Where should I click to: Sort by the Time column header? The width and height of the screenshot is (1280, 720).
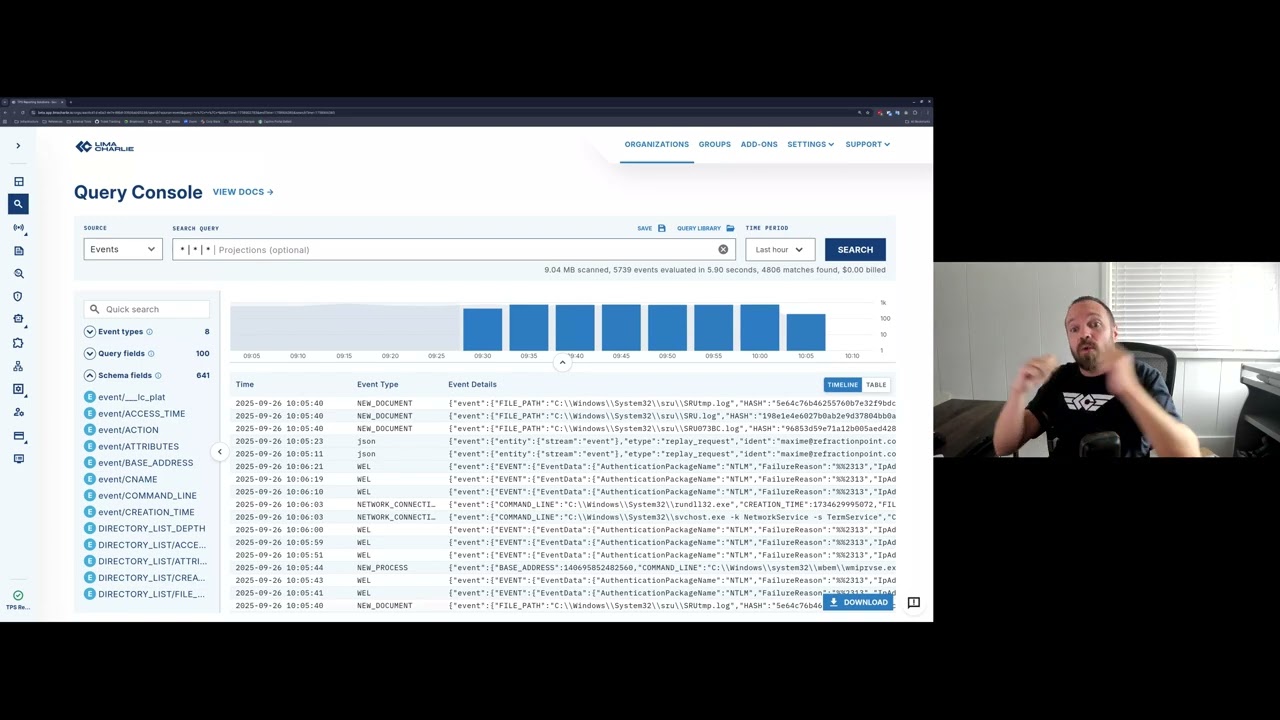[245, 384]
